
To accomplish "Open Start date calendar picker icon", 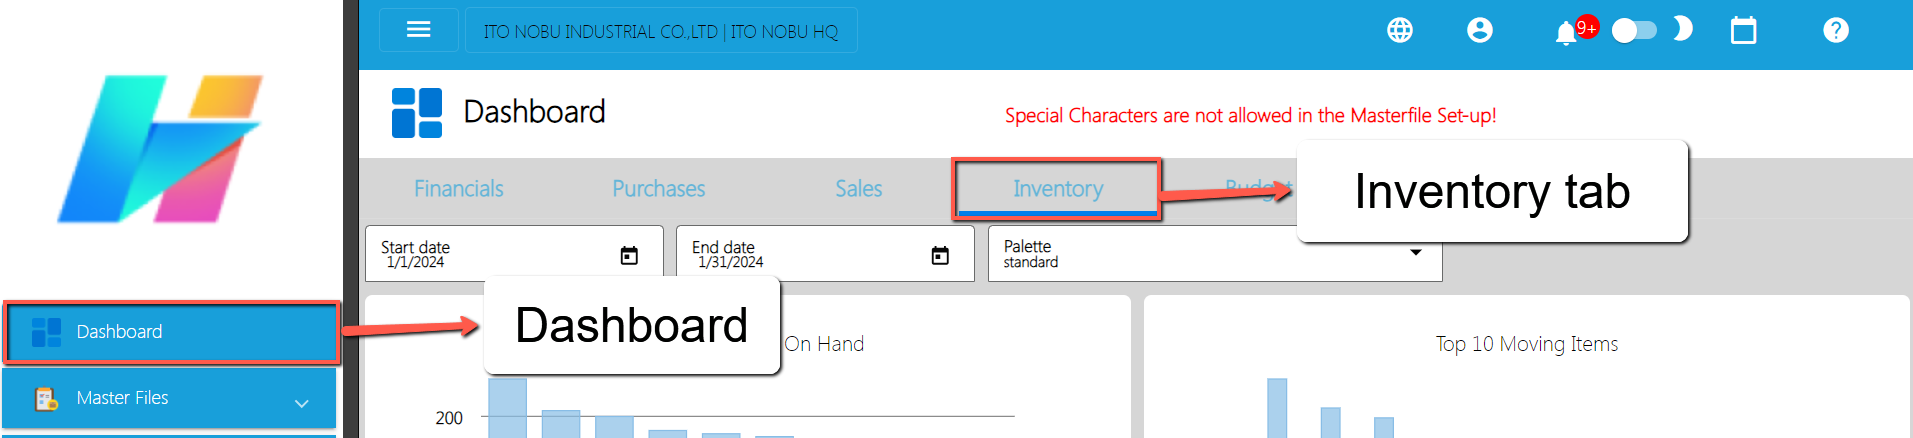I will click(629, 255).
